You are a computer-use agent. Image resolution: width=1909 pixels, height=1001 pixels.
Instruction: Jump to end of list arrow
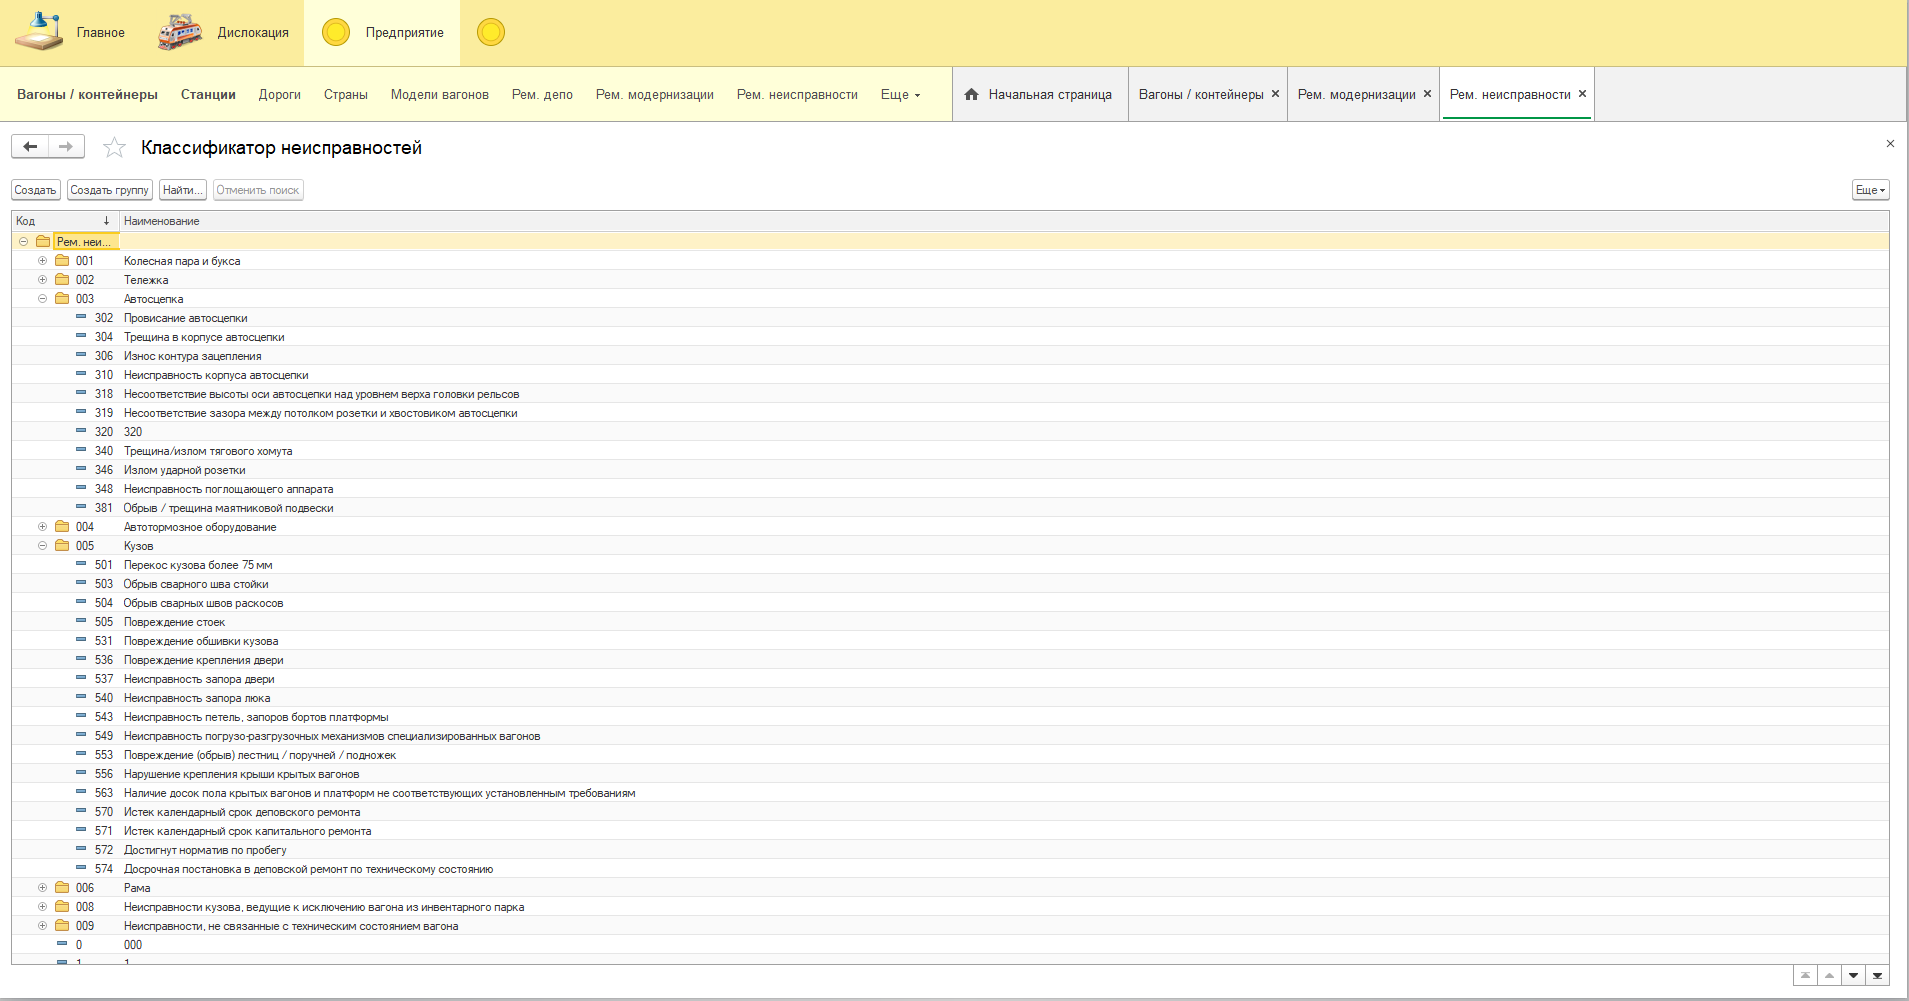click(x=1877, y=976)
